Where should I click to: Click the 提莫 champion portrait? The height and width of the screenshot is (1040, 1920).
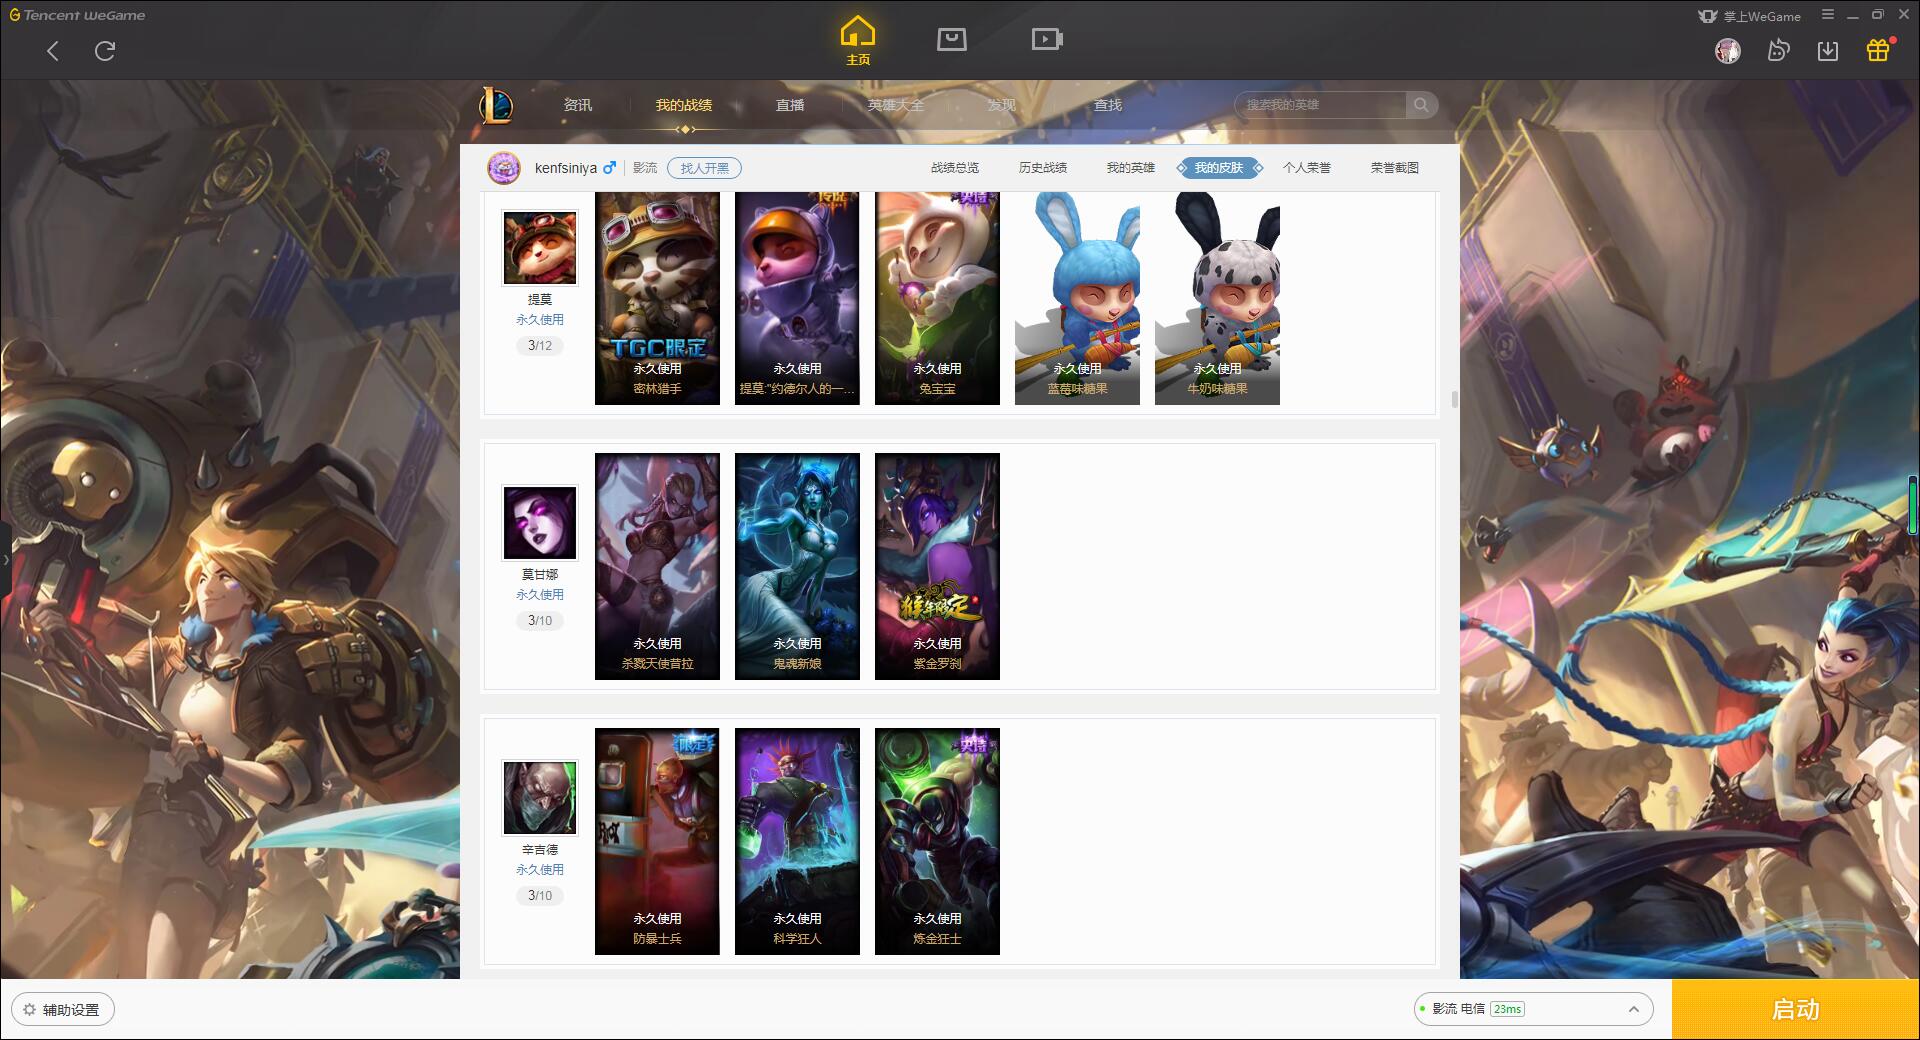click(x=540, y=247)
